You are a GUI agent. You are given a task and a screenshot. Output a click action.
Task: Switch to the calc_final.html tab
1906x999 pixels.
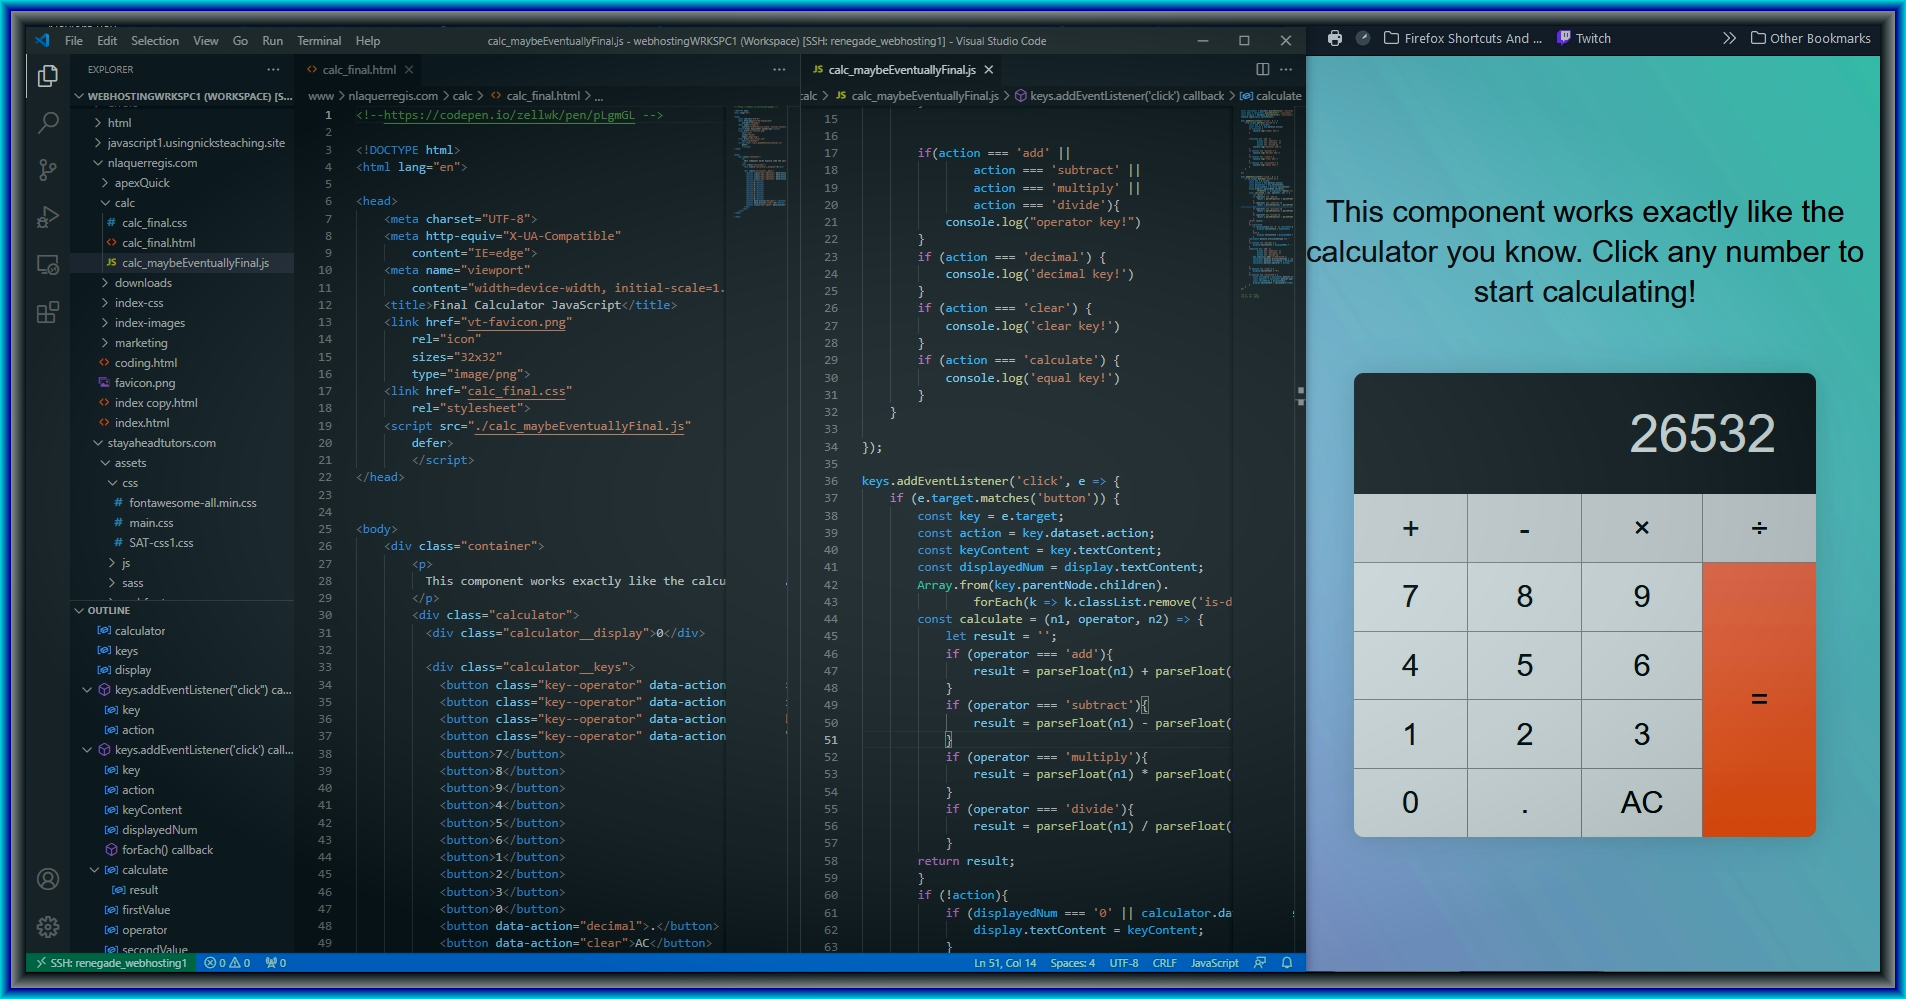coord(359,70)
